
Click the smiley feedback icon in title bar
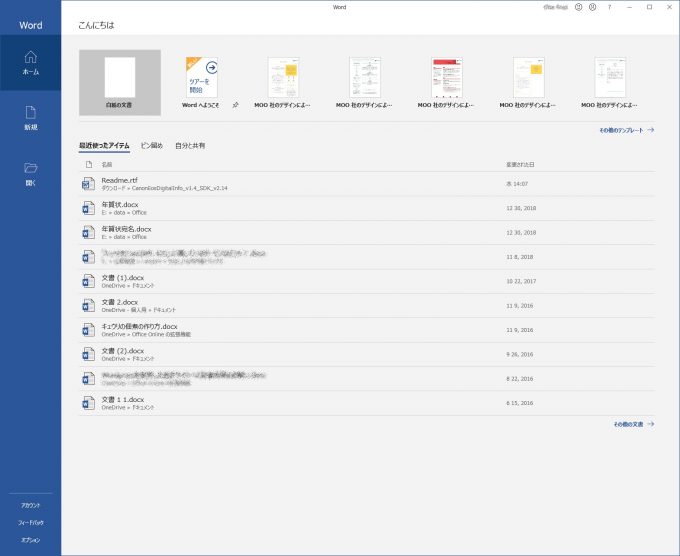[578, 7]
